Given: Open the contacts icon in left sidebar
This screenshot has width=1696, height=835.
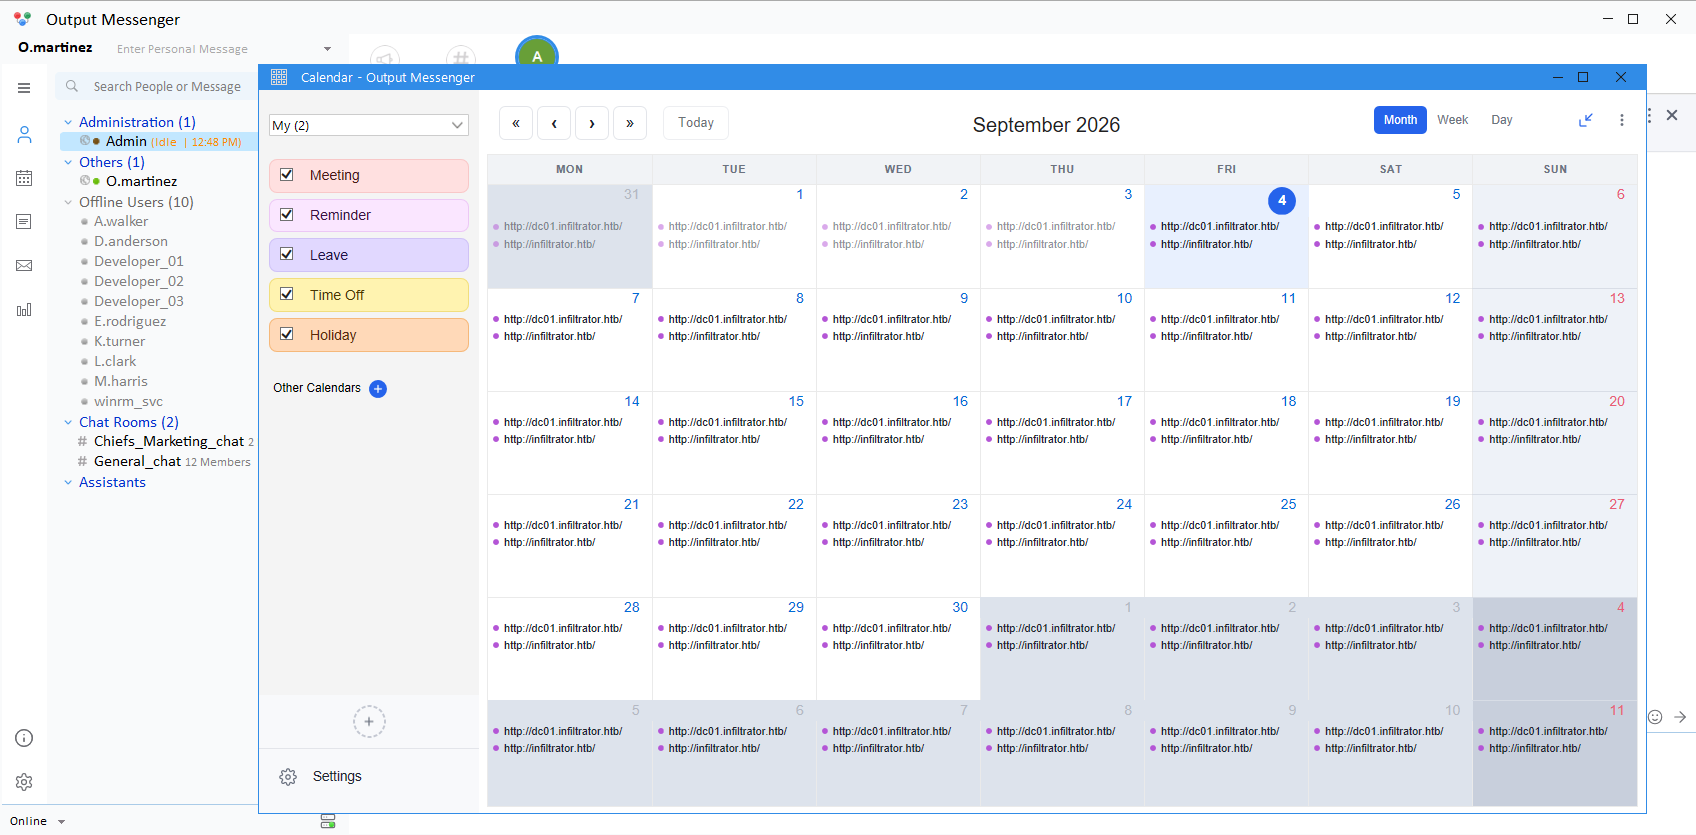Looking at the screenshot, I should [x=24, y=134].
